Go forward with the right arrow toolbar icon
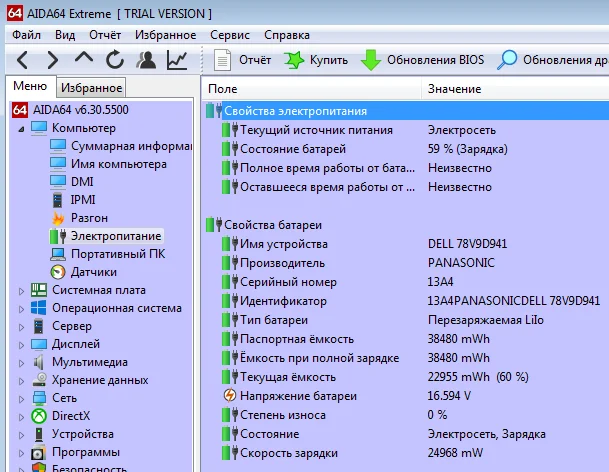This screenshot has height=472, width=609. click(52, 60)
